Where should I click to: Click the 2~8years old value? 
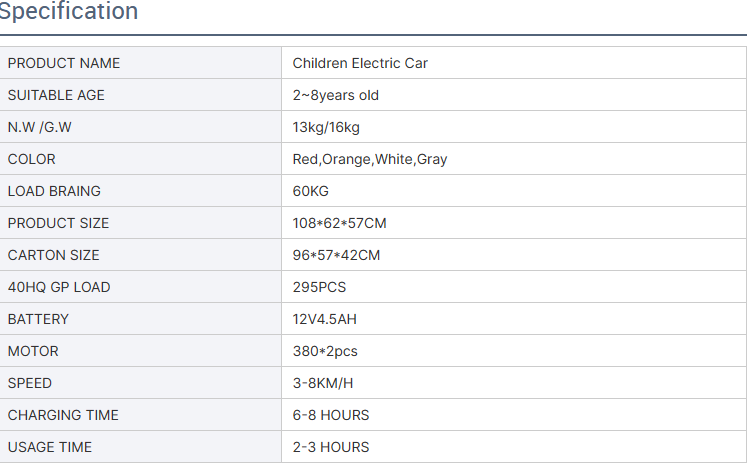[x=336, y=95]
